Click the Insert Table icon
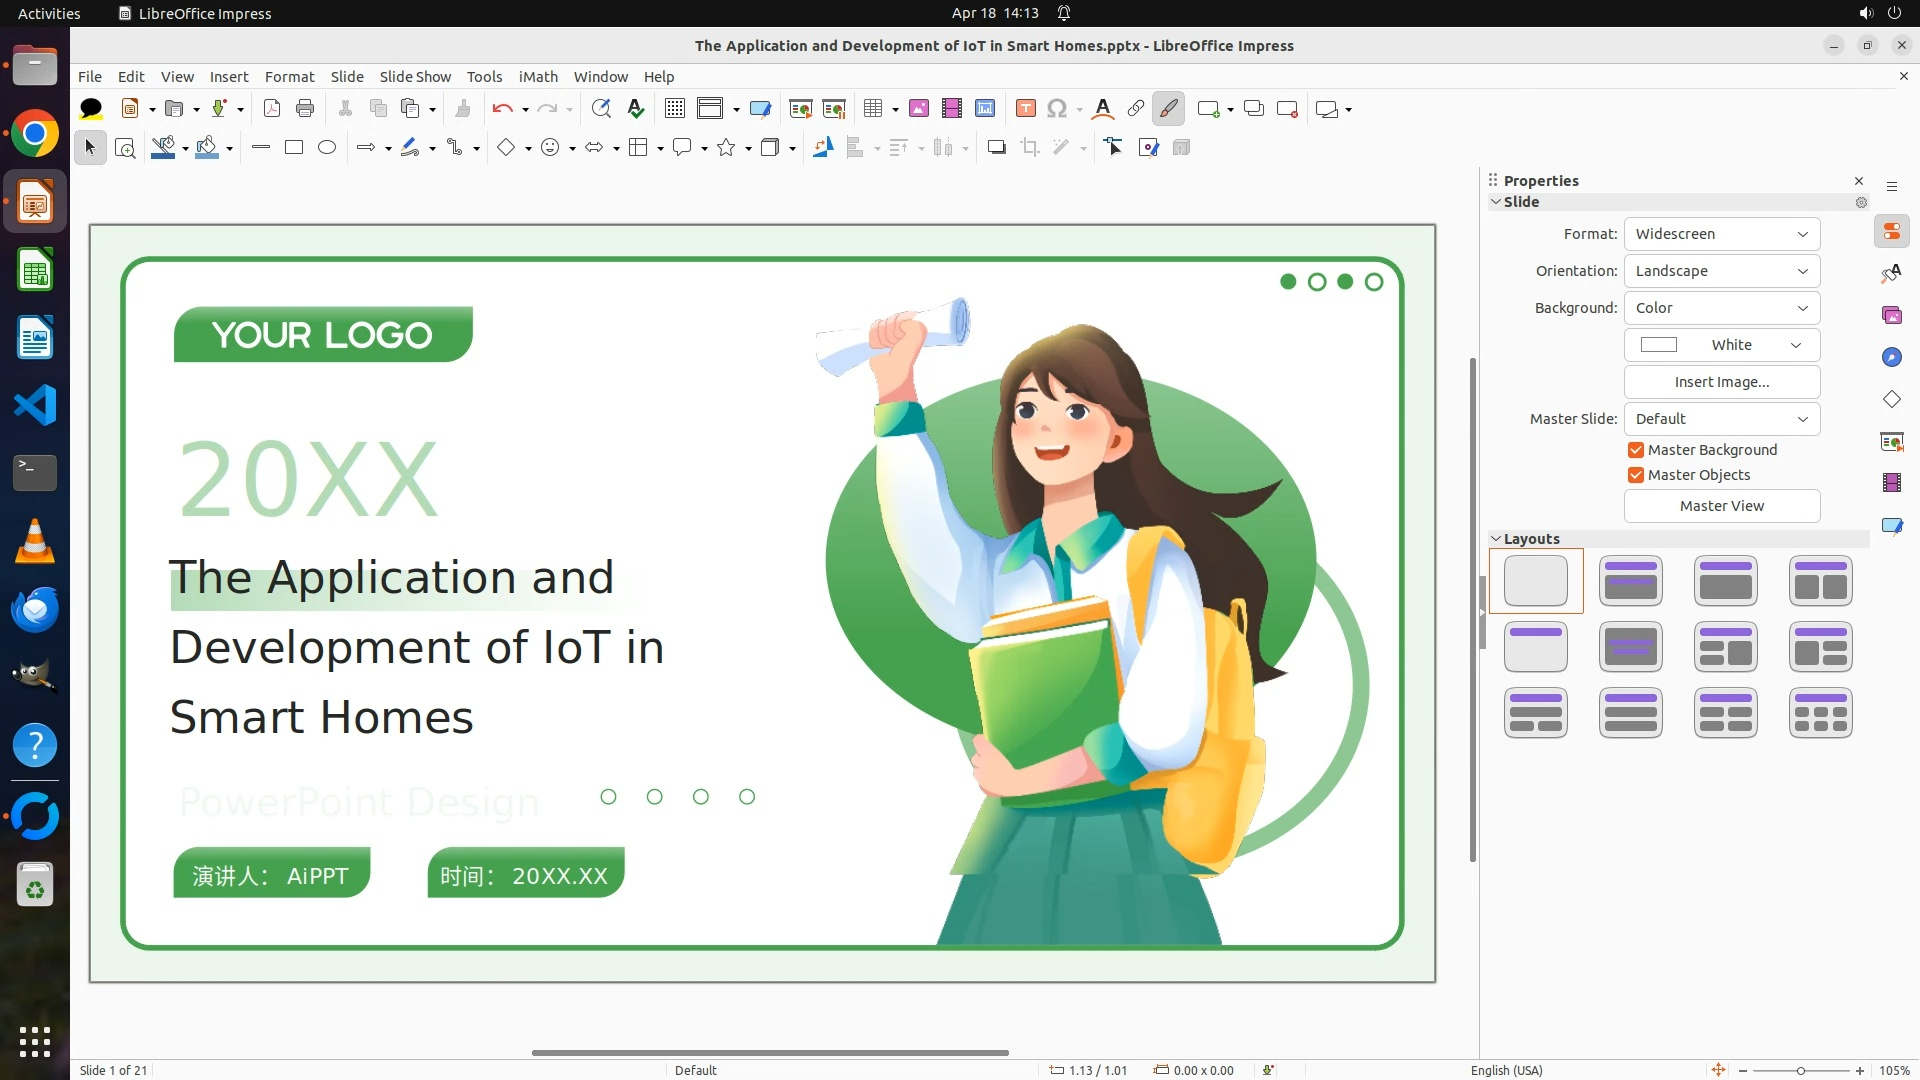Viewport: 1920px width, 1080px height. coord(873,109)
